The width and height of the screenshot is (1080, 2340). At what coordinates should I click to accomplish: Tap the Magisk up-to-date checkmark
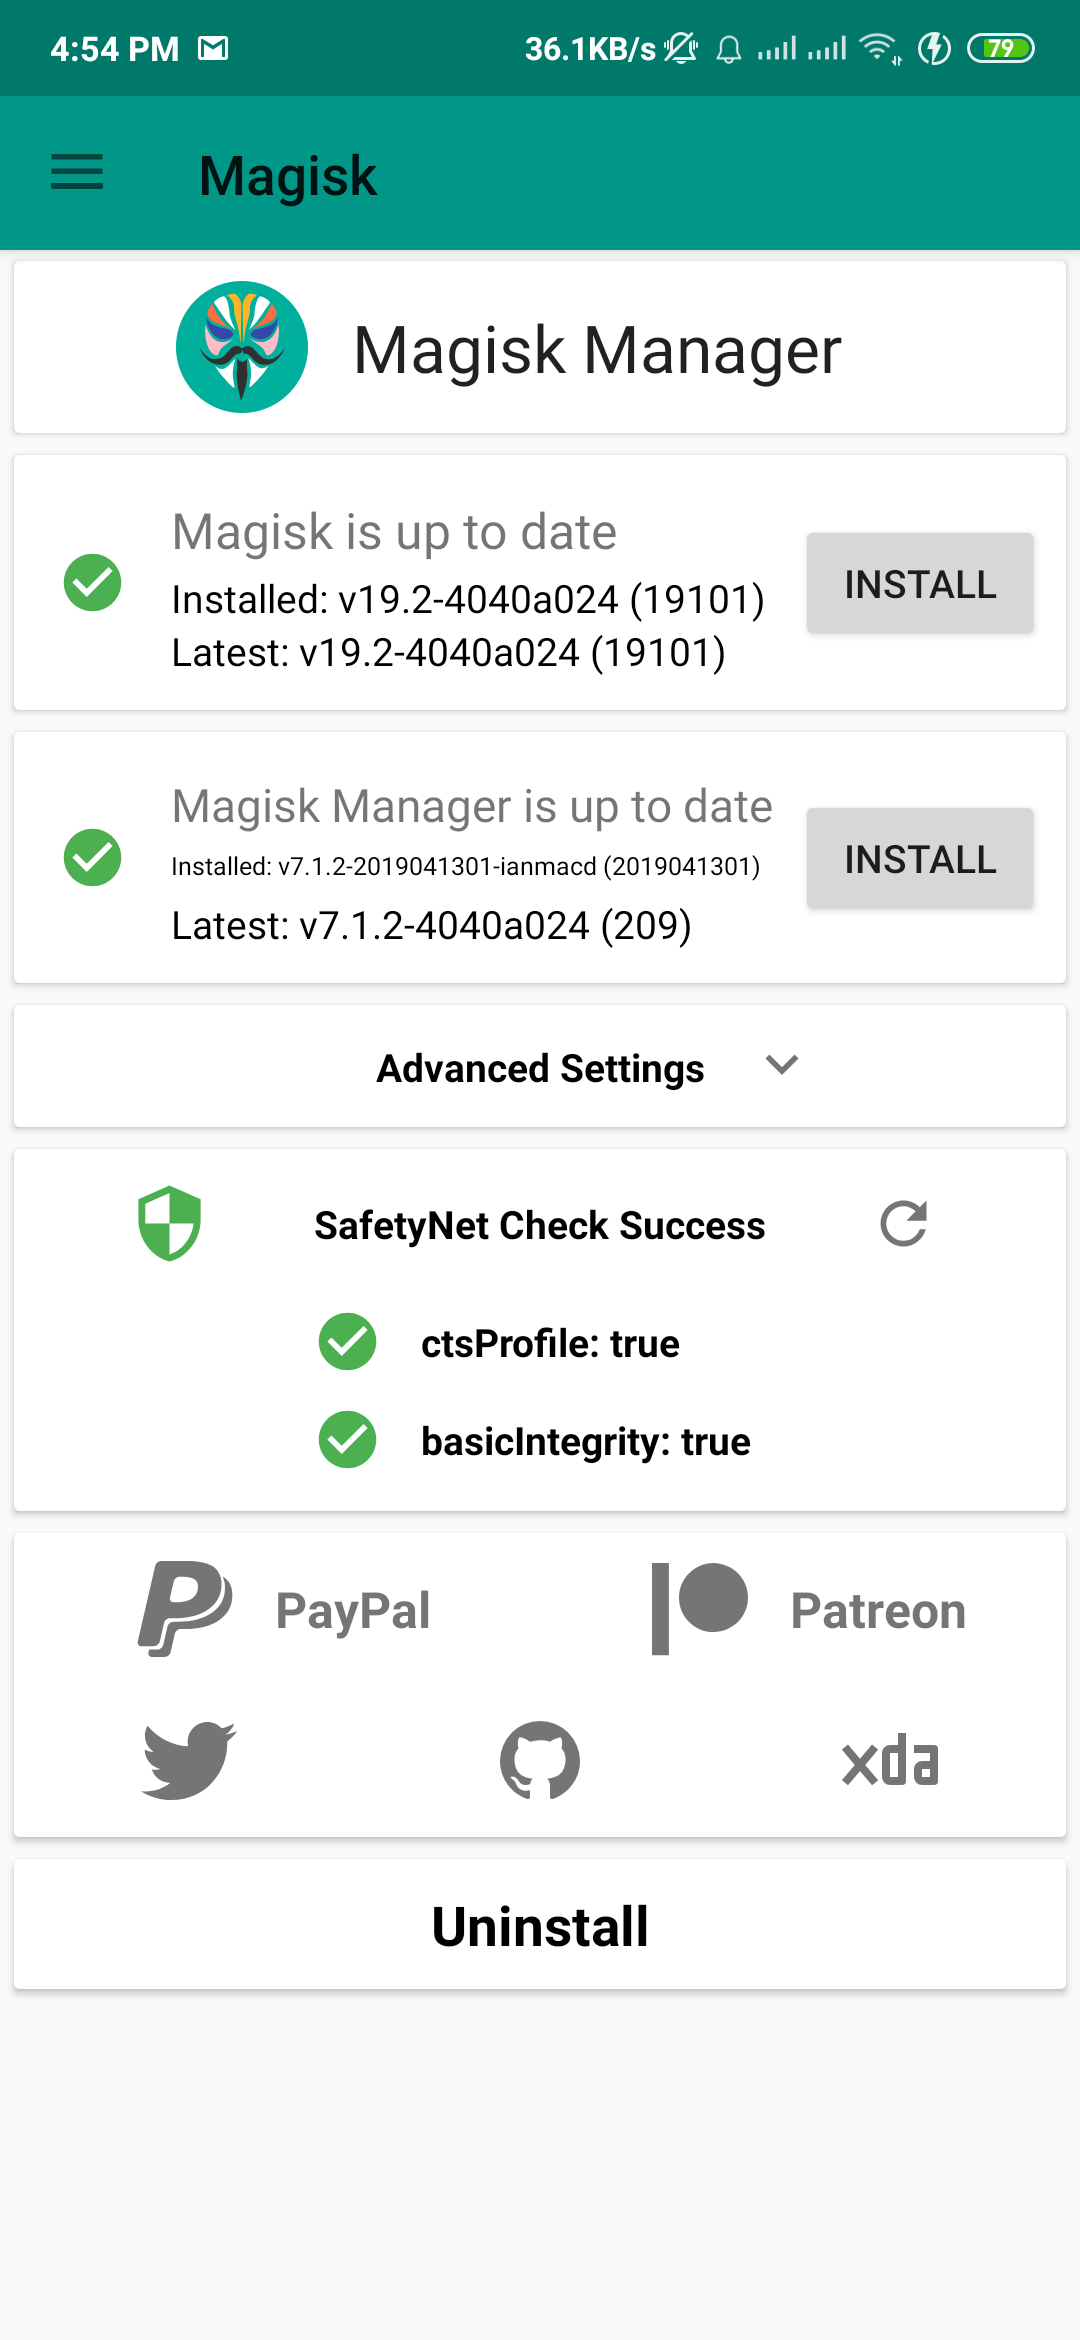click(x=92, y=582)
